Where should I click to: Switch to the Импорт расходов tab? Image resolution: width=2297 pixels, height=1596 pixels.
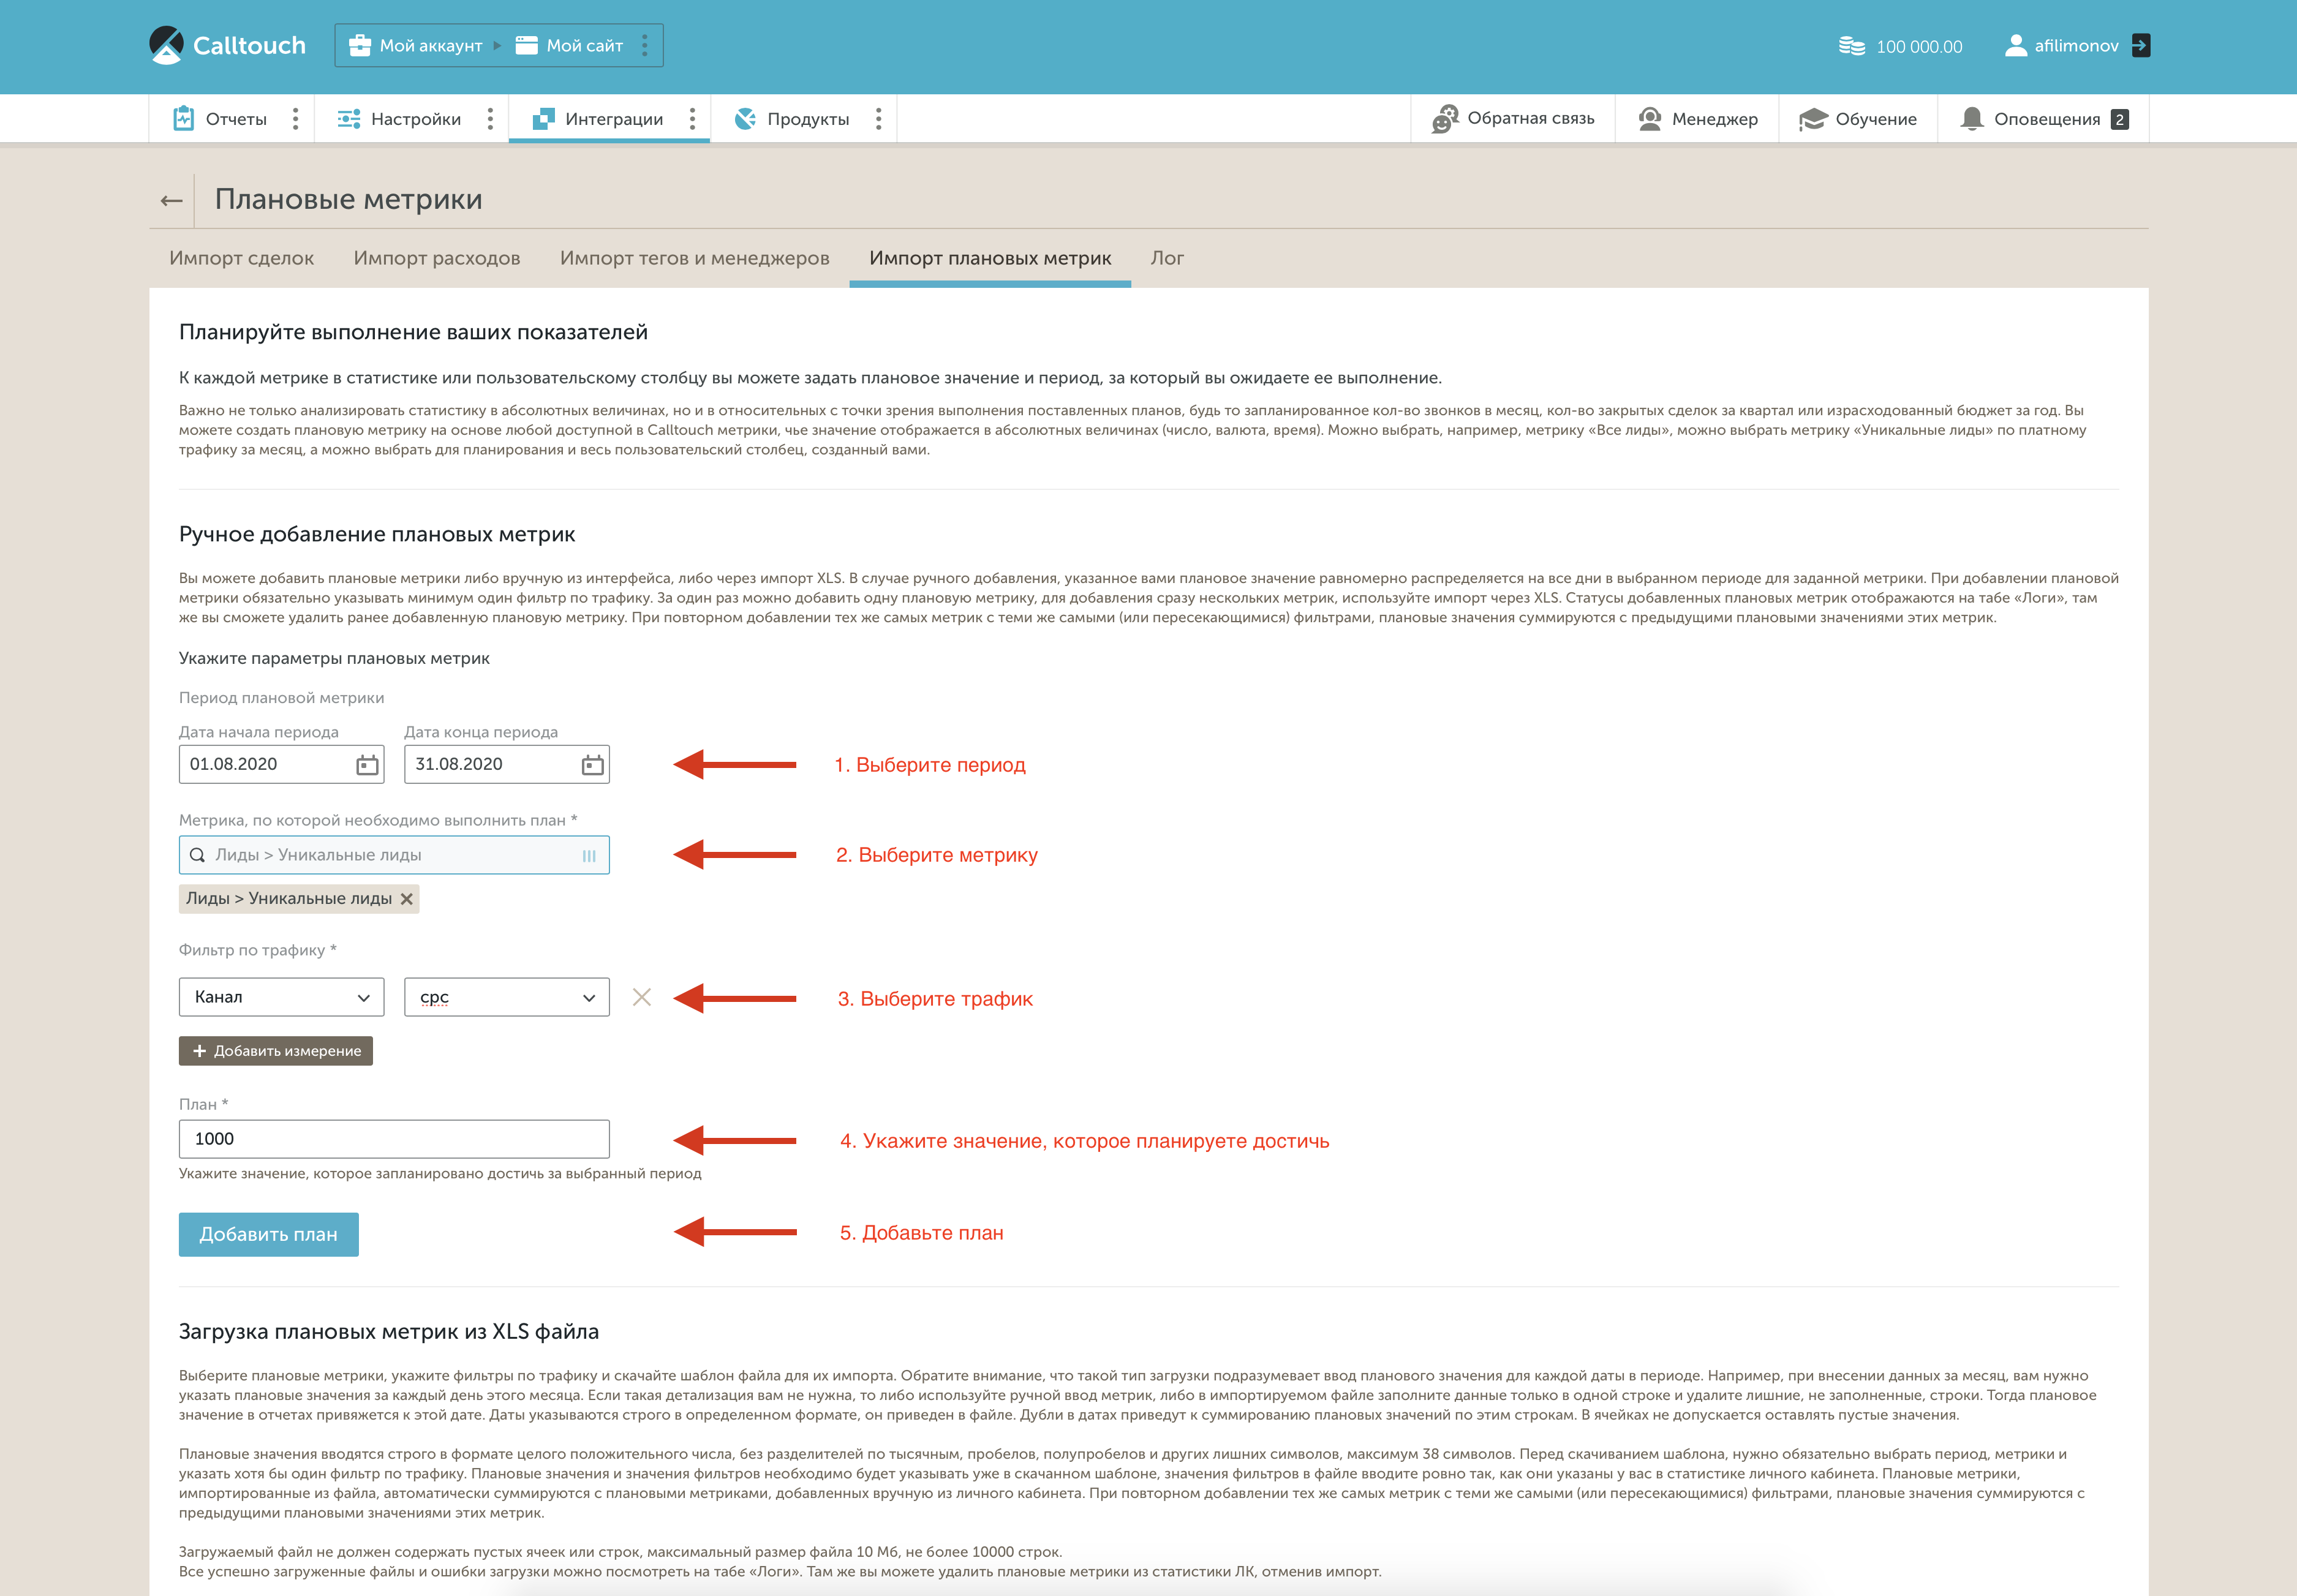point(436,258)
